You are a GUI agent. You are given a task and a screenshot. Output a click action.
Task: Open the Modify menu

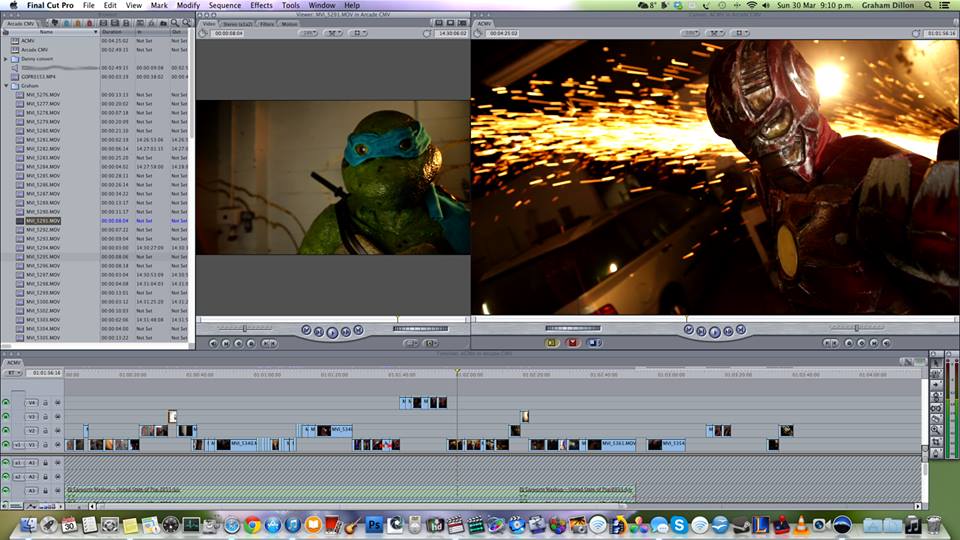188,5
